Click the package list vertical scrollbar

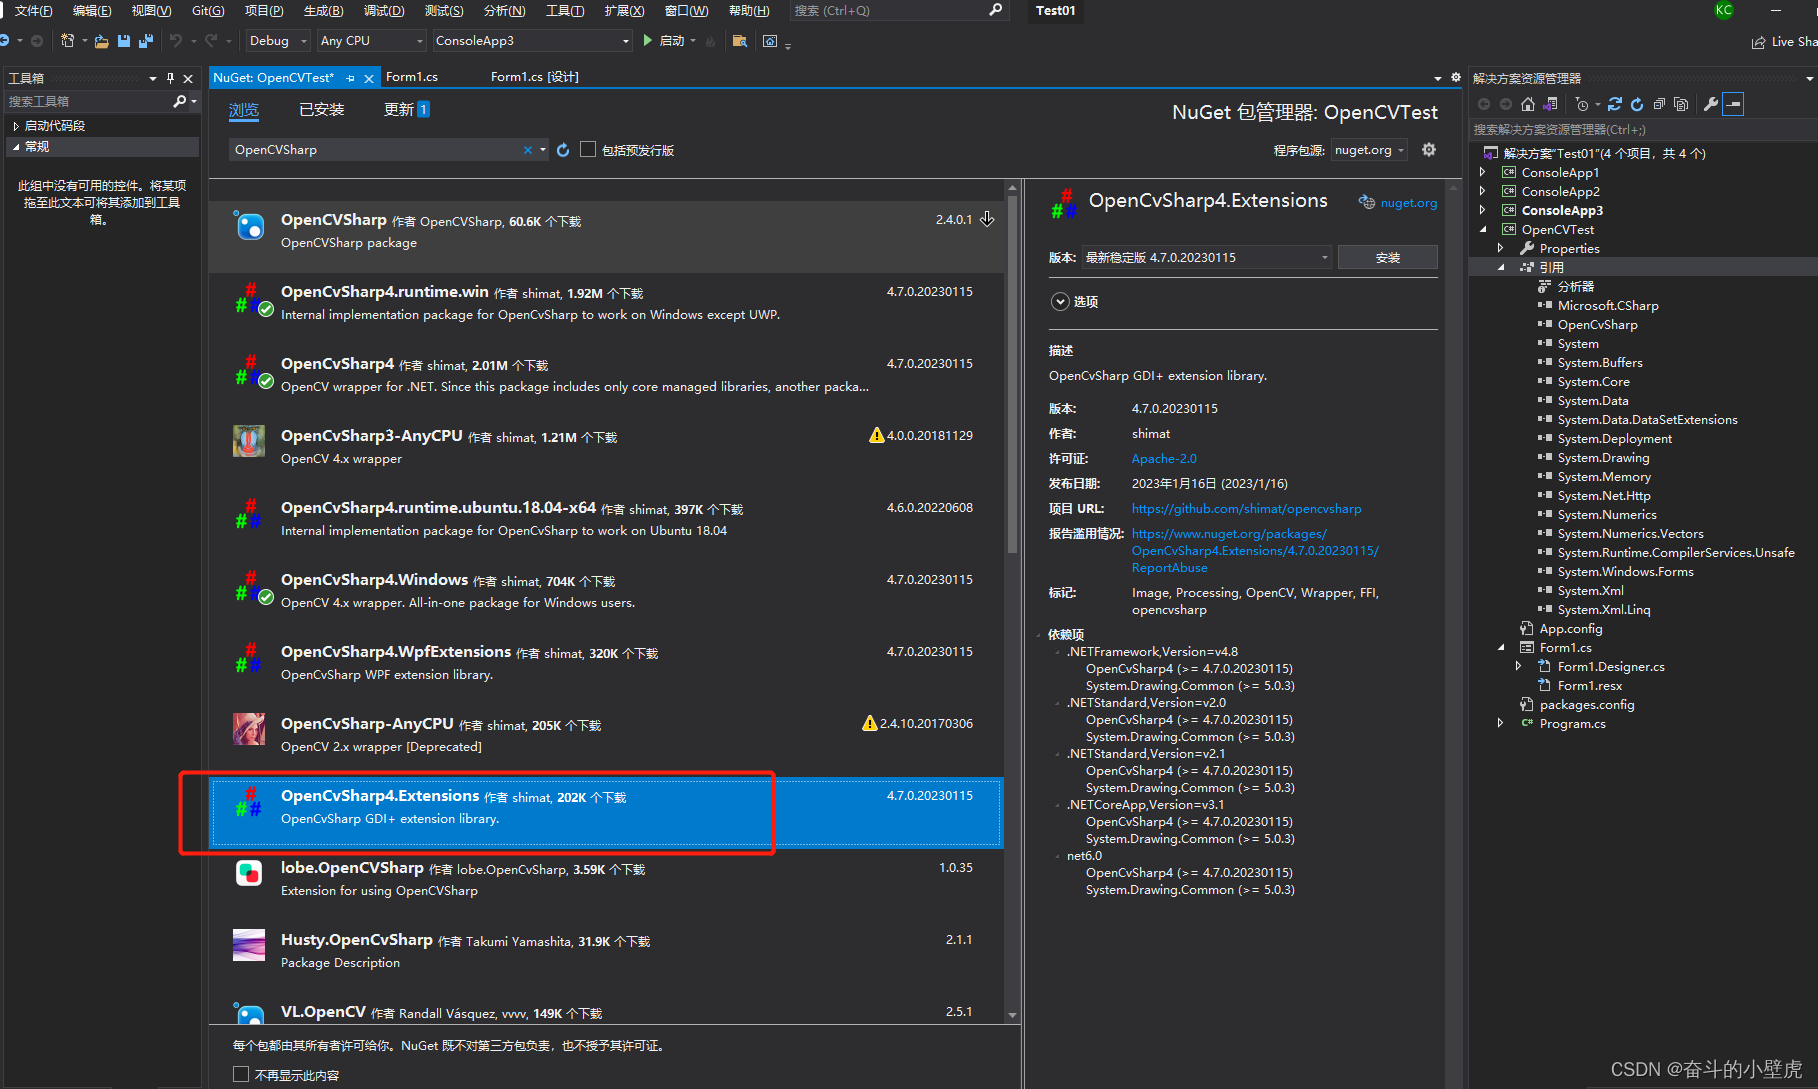(1012, 375)
